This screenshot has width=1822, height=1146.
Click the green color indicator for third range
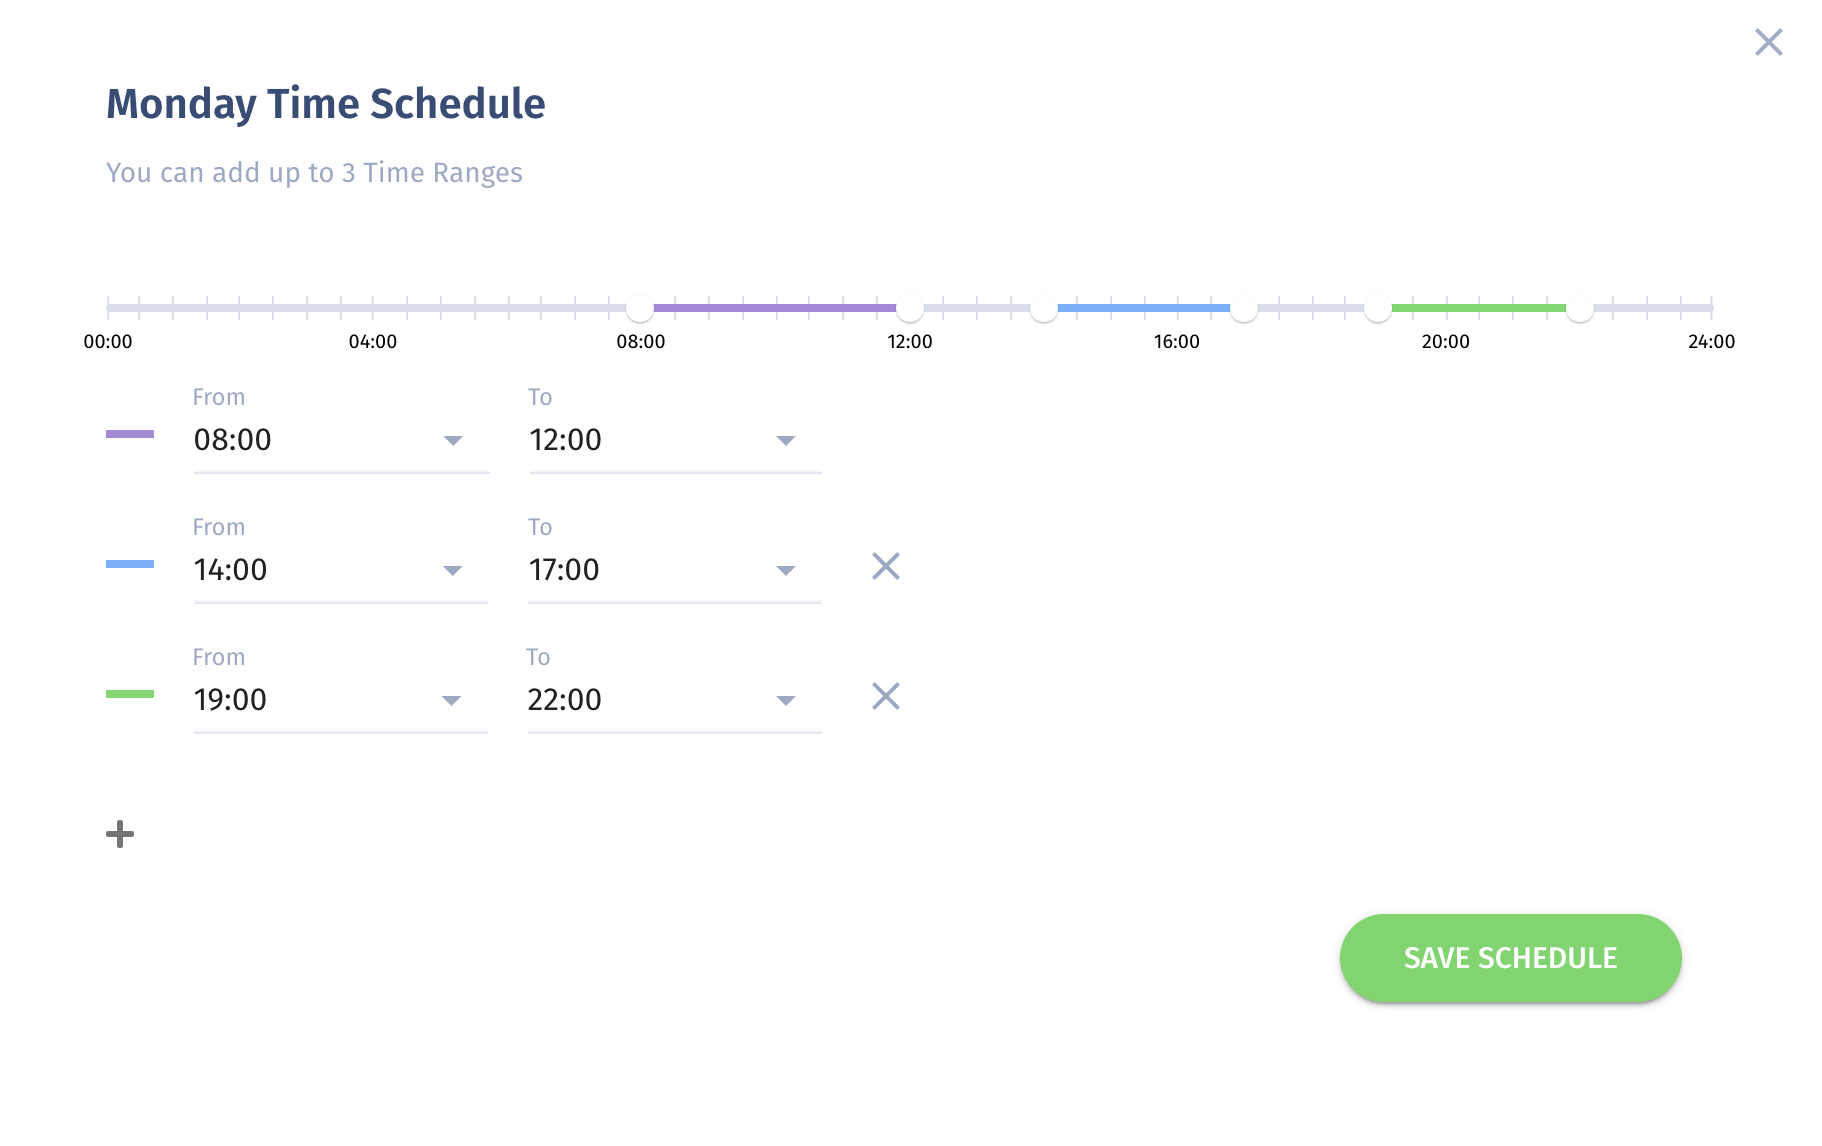[x=130, y=694]
